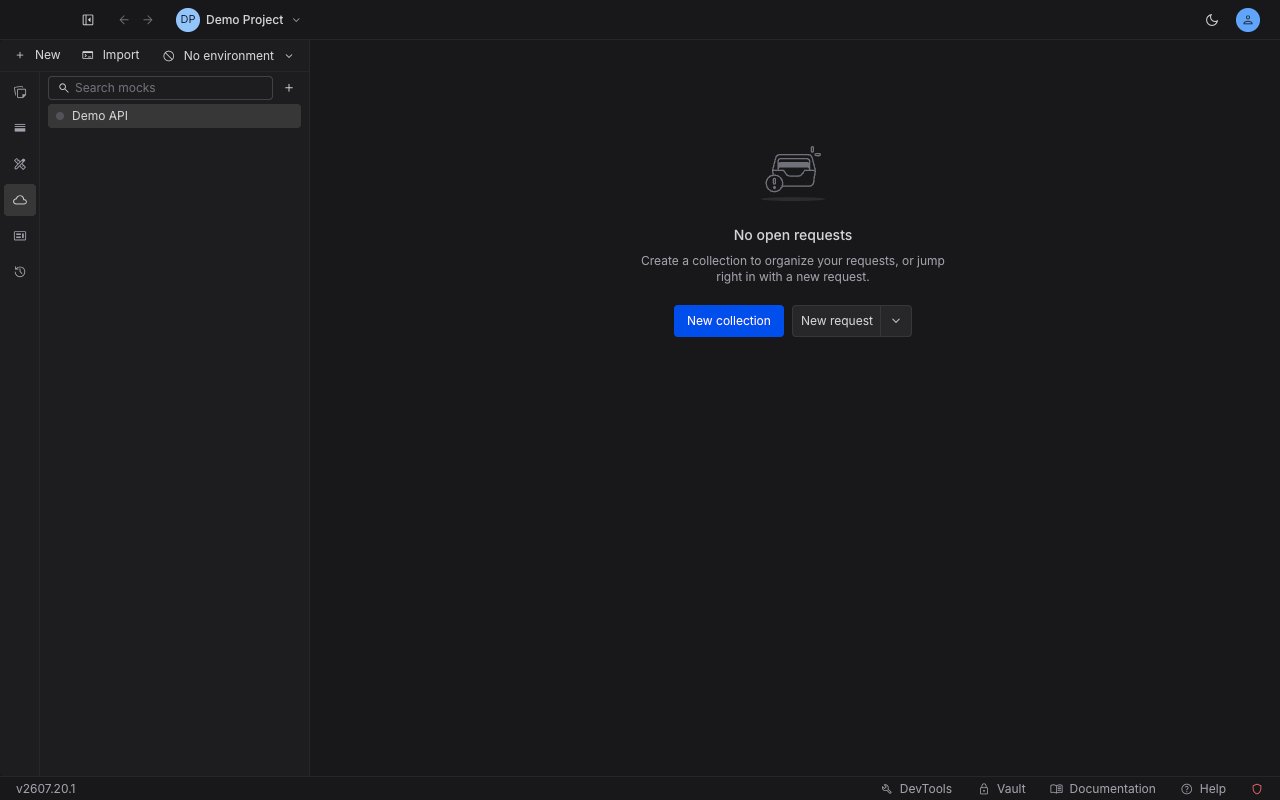The image size is (1280, 800).
Task: Go back with the left arrow
Action: (124, 20)
